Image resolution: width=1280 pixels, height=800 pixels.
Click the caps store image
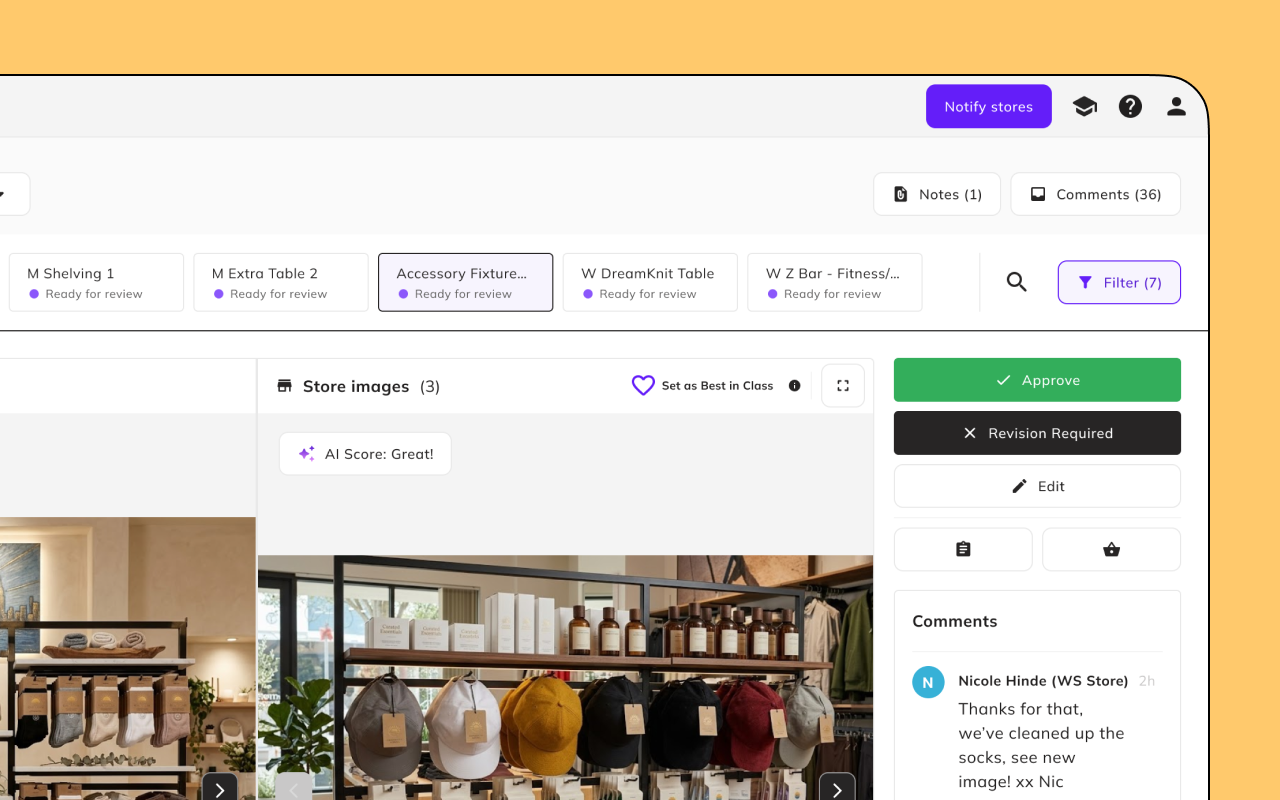coord(565,677)
